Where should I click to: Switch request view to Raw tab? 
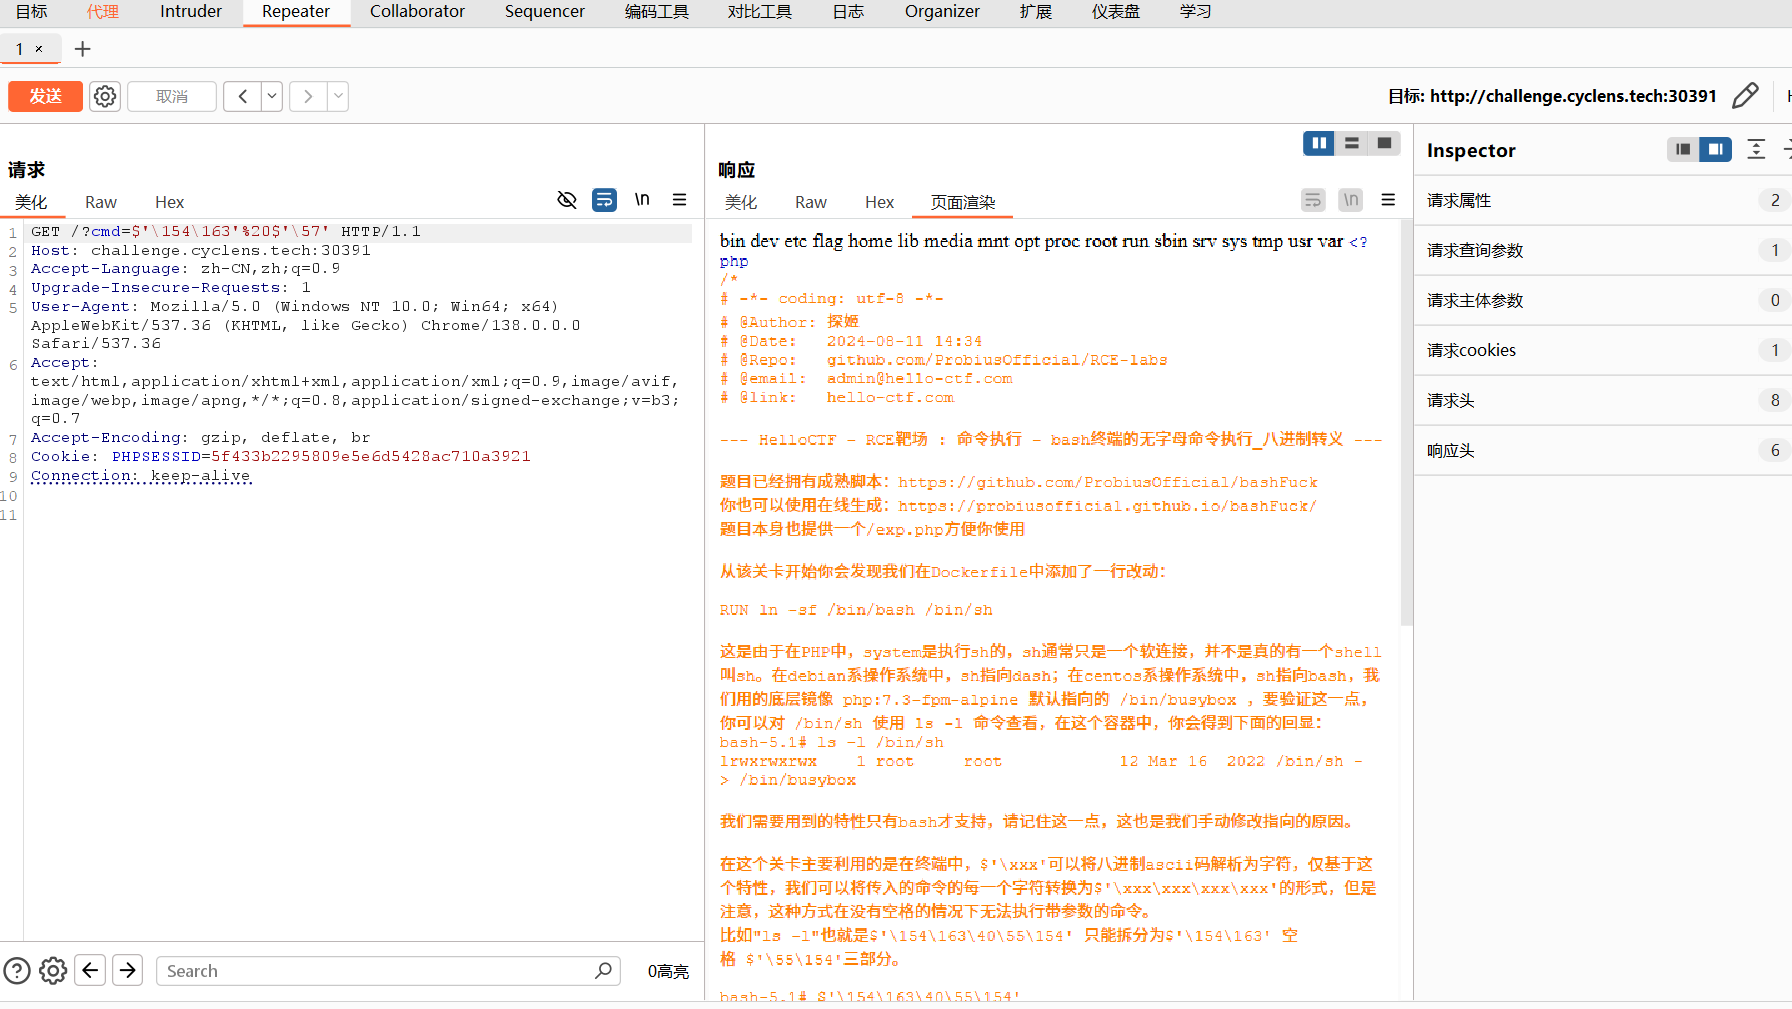[x=101, y=202]
